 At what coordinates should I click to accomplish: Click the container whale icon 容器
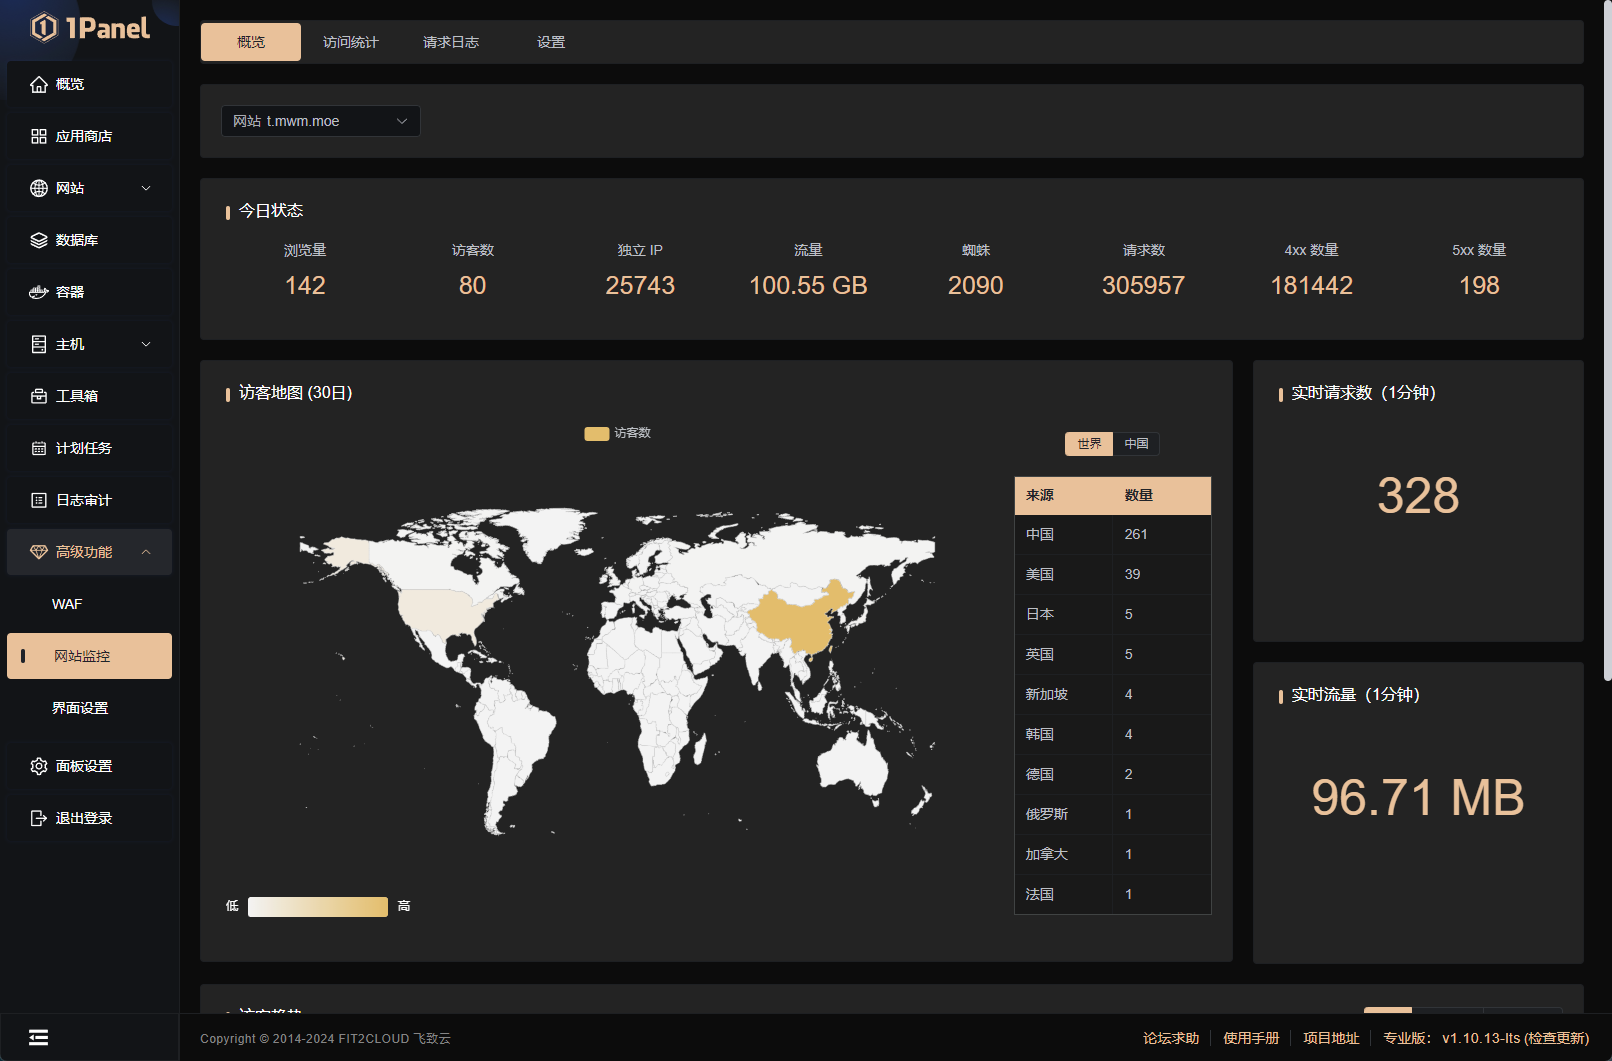point(39,292)
